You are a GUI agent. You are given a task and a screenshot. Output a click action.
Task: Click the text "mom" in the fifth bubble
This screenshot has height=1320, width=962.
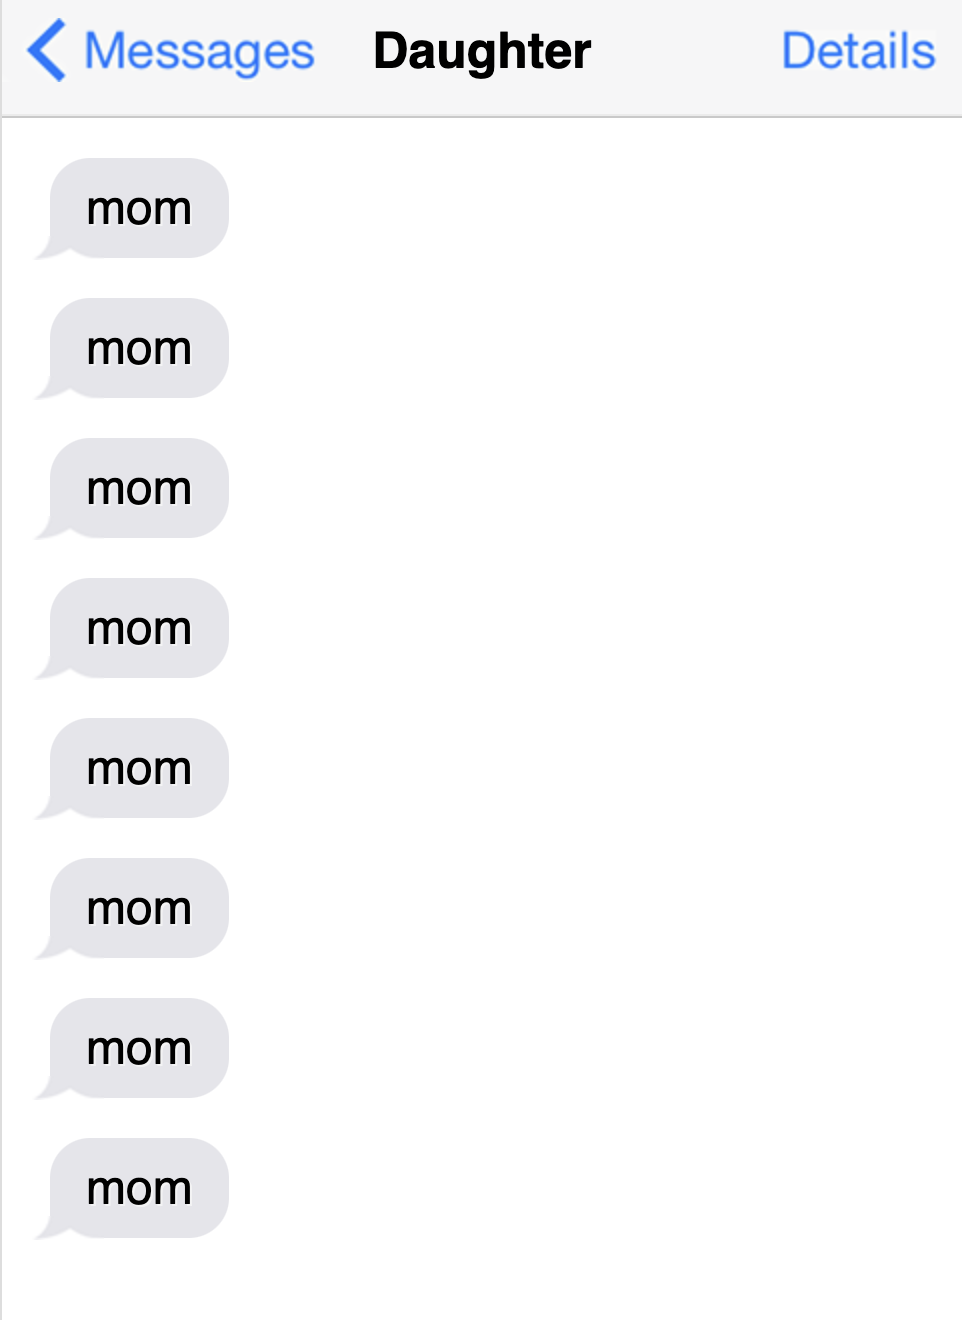coord(139,769)
